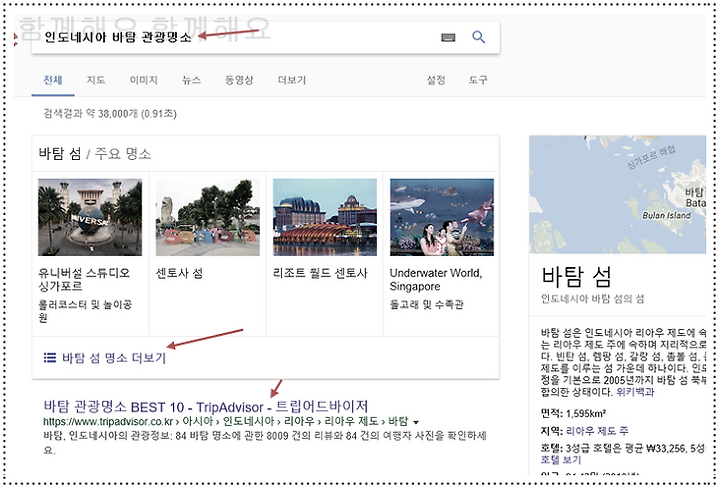Screen dimensions: 720x489
Task: Switch to the 지도 tab
Action: [x=96, y=80]
